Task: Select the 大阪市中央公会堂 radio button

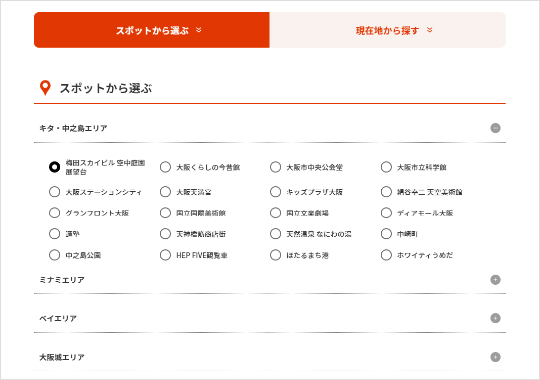Action: pos(276,167)
